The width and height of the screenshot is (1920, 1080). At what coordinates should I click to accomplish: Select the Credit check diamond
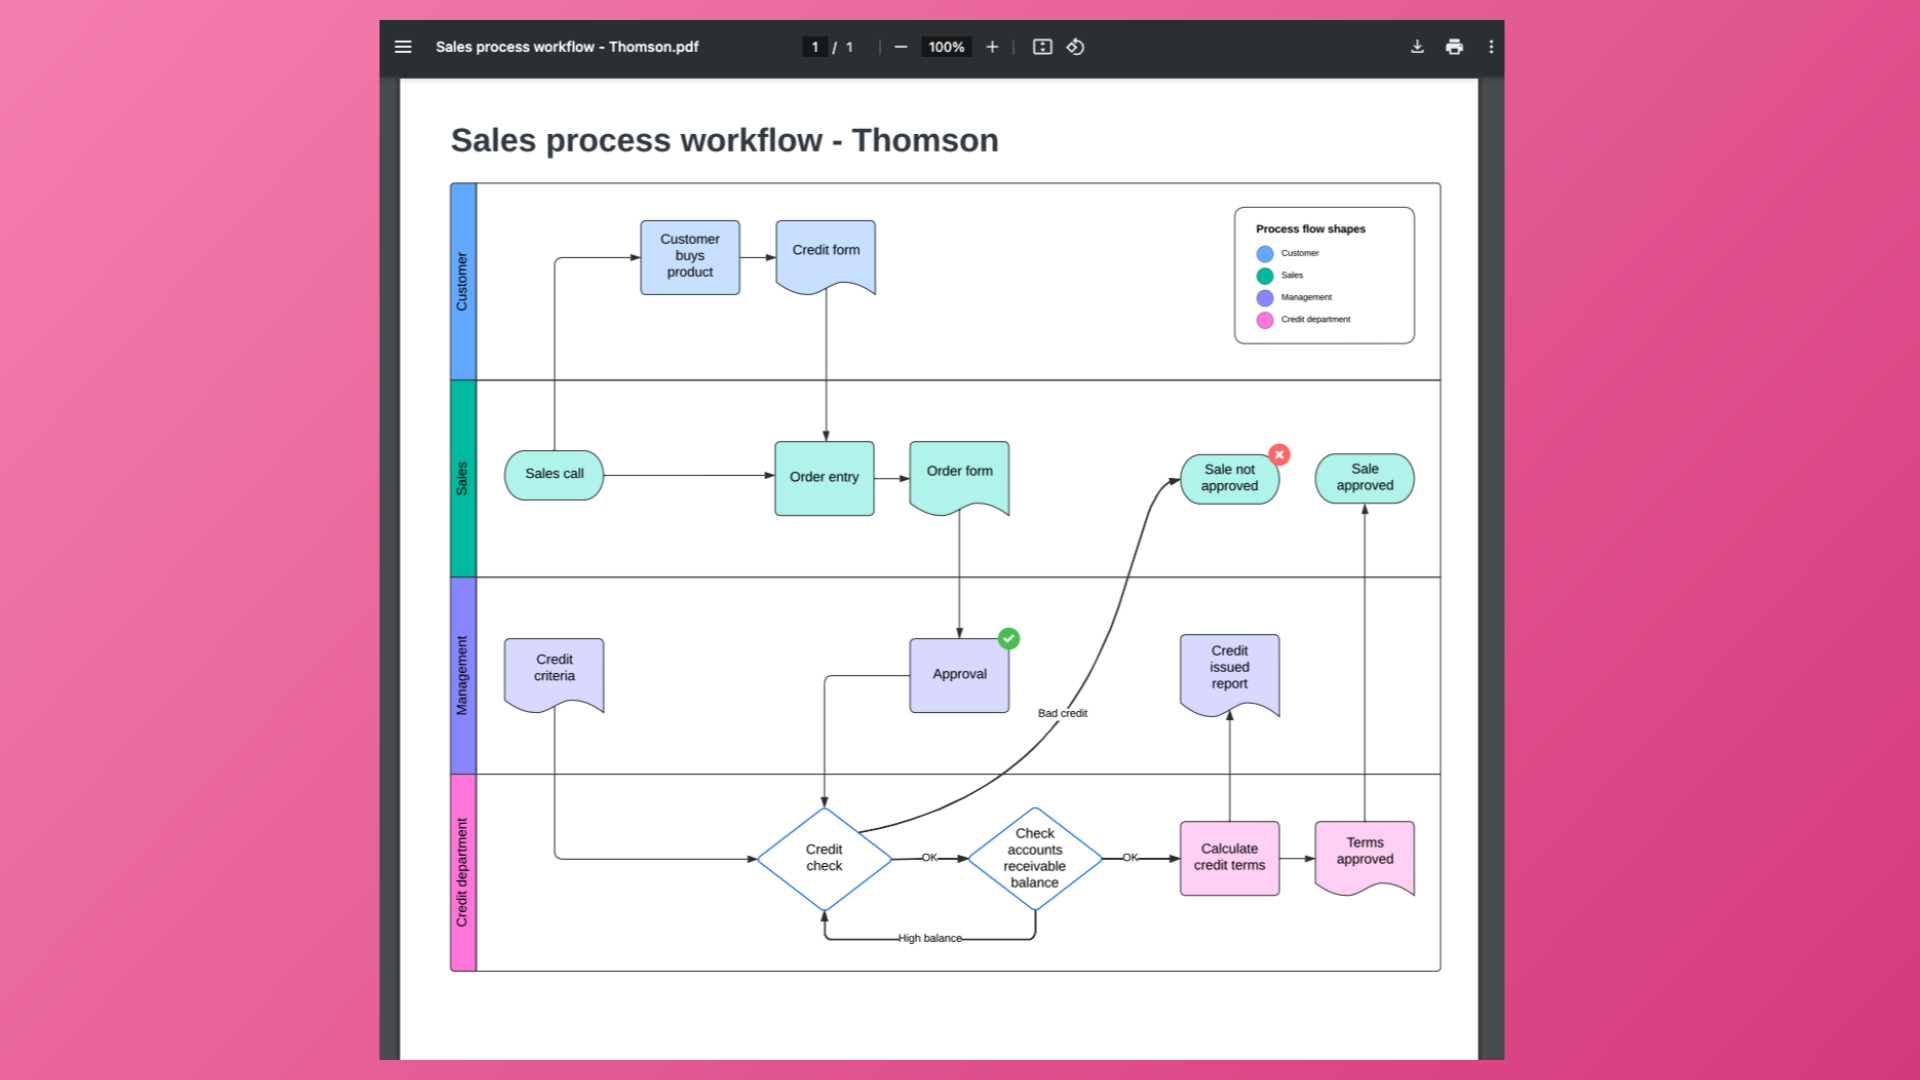pyautogui.click(x=824, y=858)
